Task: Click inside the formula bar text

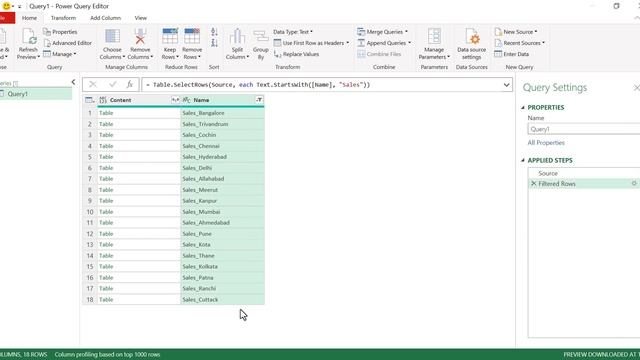Action: (258, 85)
